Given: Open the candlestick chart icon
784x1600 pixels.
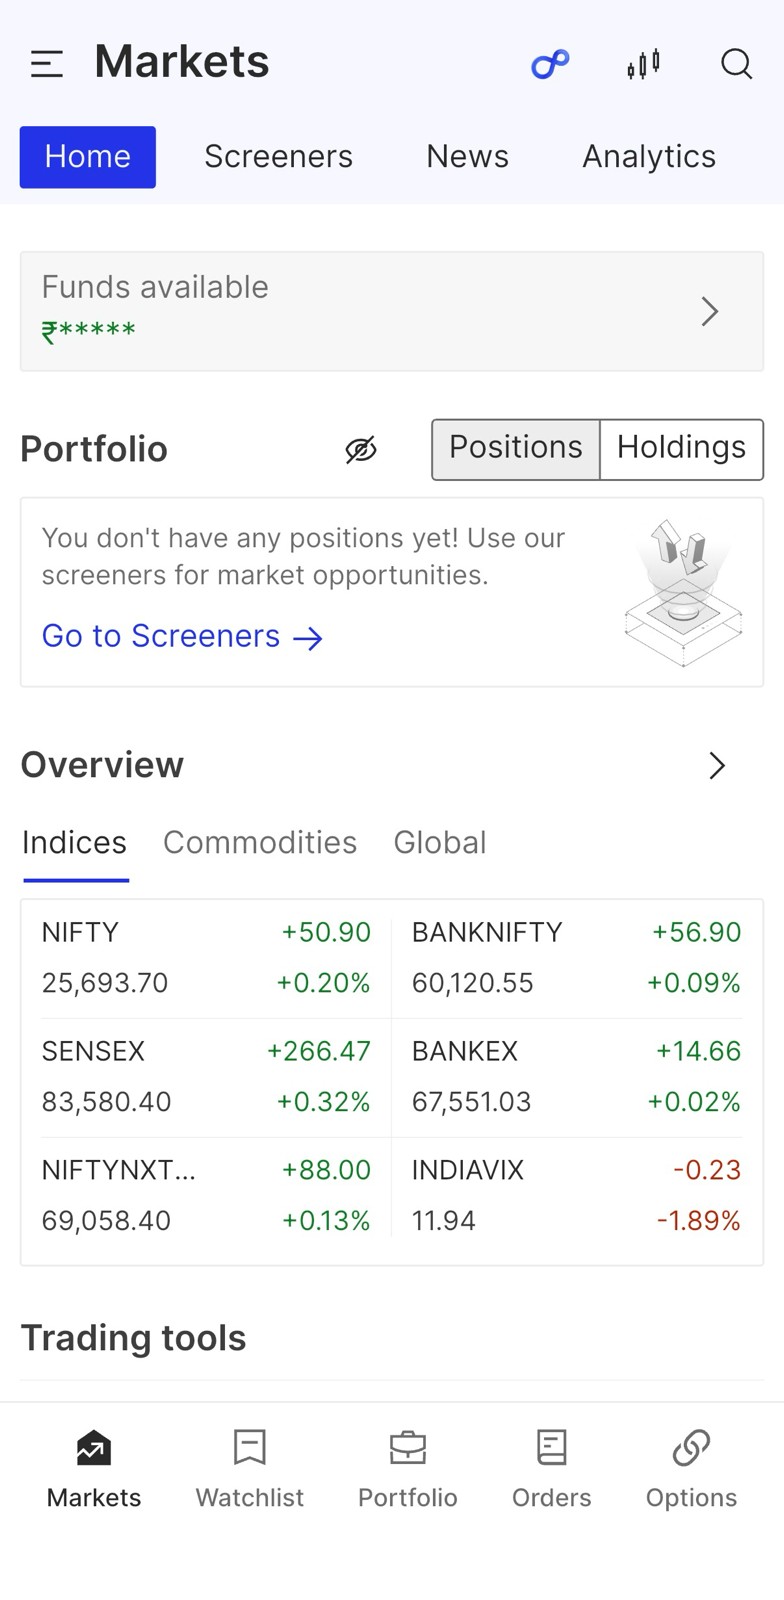Looking at the screenshot, I should 644,64.
